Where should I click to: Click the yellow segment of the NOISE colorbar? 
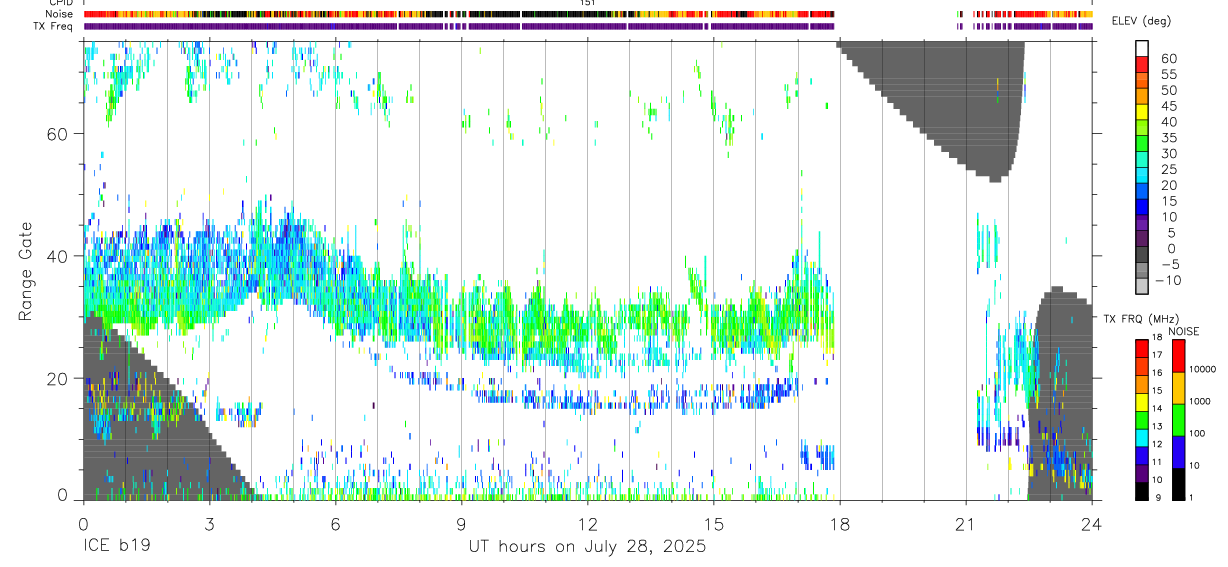click(x=1177, y=388)
